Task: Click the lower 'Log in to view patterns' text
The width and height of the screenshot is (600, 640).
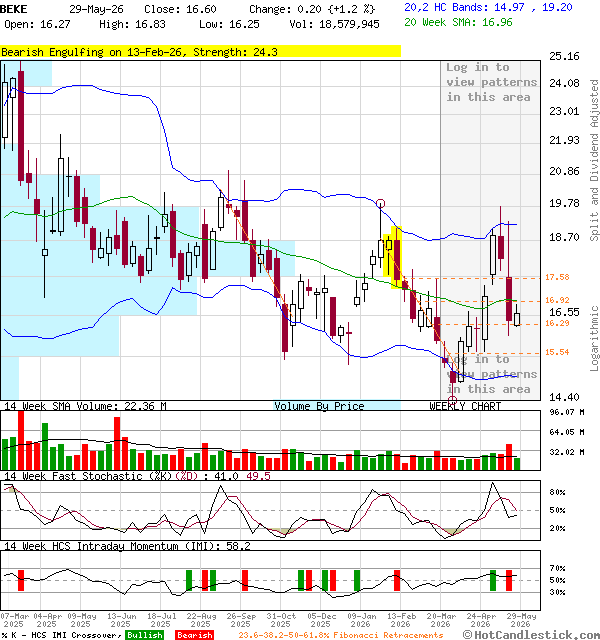Action: pos(492,374)
